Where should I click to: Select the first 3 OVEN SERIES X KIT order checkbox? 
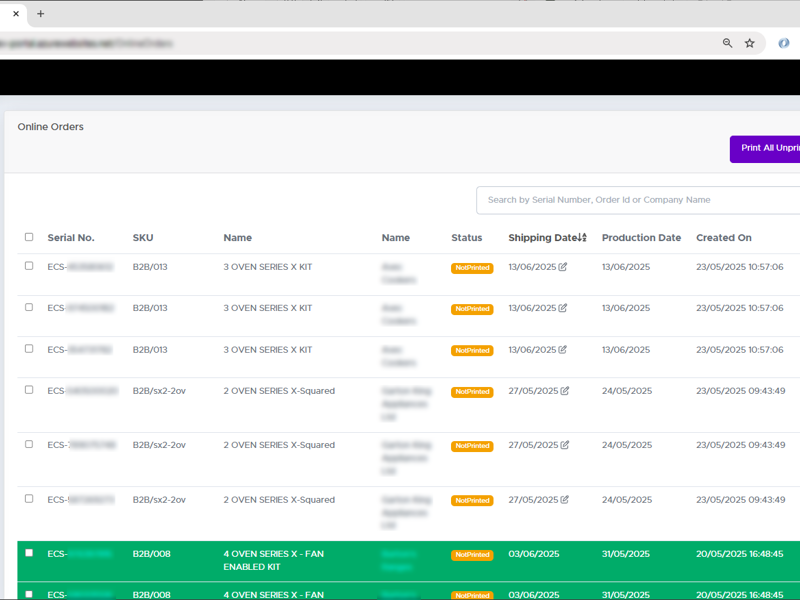[29, 266]
